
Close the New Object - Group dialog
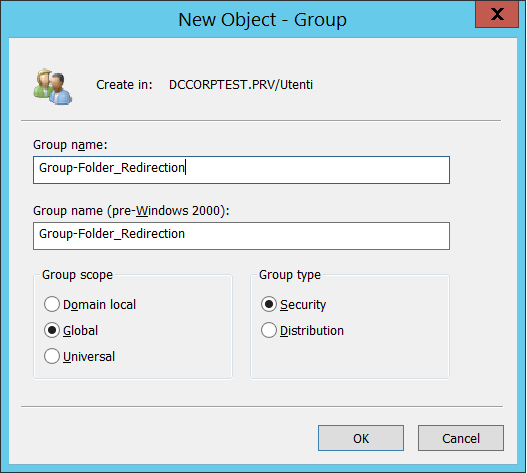pyautogui.click(x=497, y=15)
